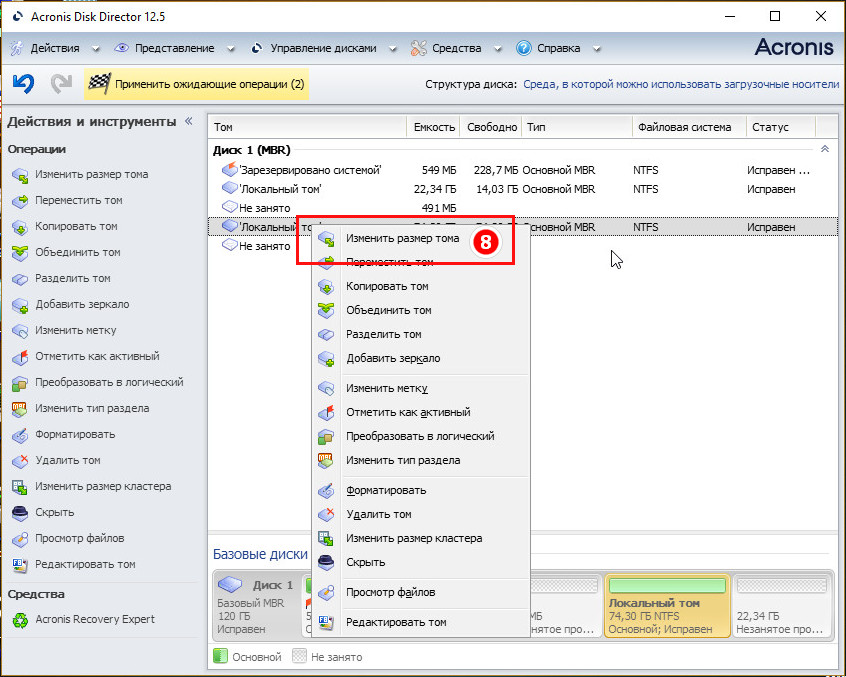Screen dimensions: 846x677
Task: Select the 491 МБ Не занято row
Action: [523, 208]
